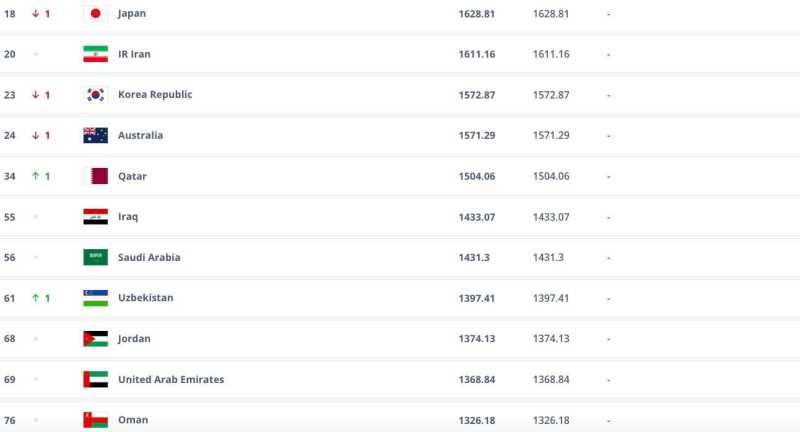Viewport: 800px width, 432px height.
Task: Click the Korea Republic flag icon
Action: 95,95
